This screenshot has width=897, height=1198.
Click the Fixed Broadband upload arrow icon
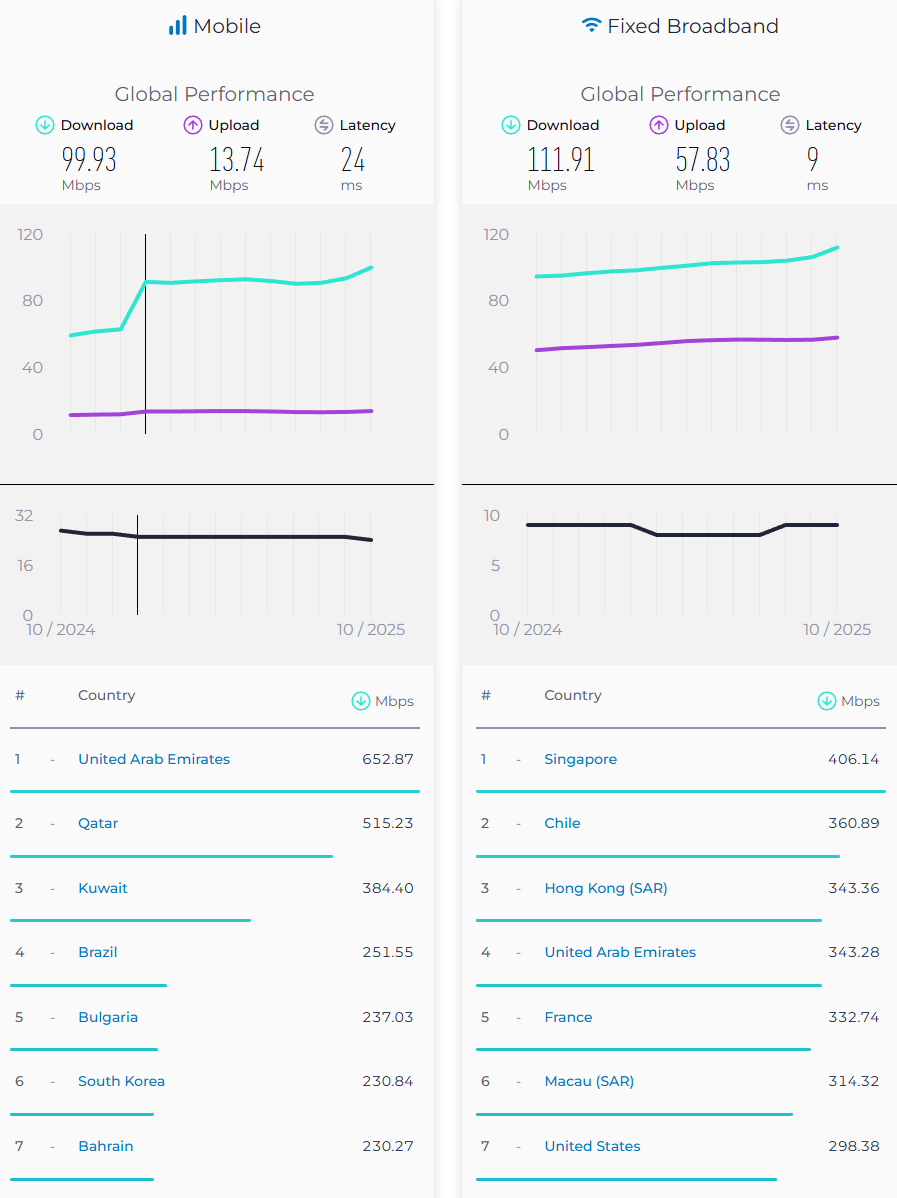click(x=659, y=125)
